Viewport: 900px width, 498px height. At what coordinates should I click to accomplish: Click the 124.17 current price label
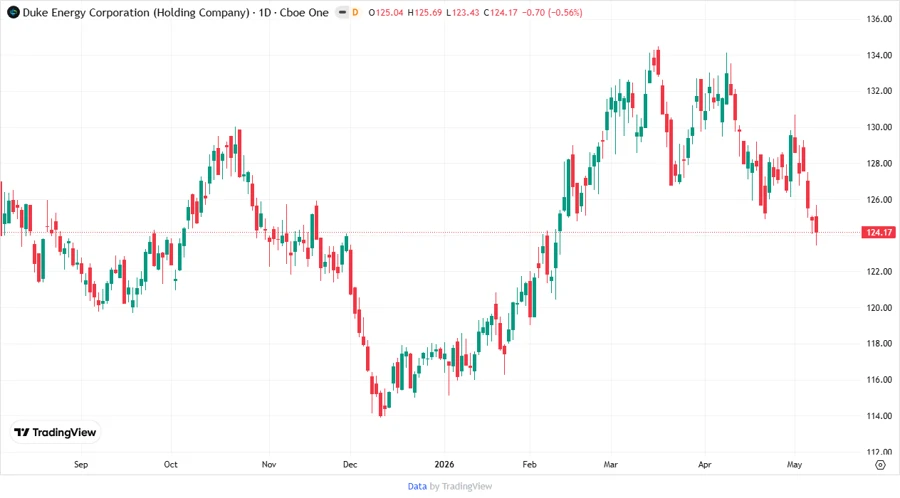[879, 232]
